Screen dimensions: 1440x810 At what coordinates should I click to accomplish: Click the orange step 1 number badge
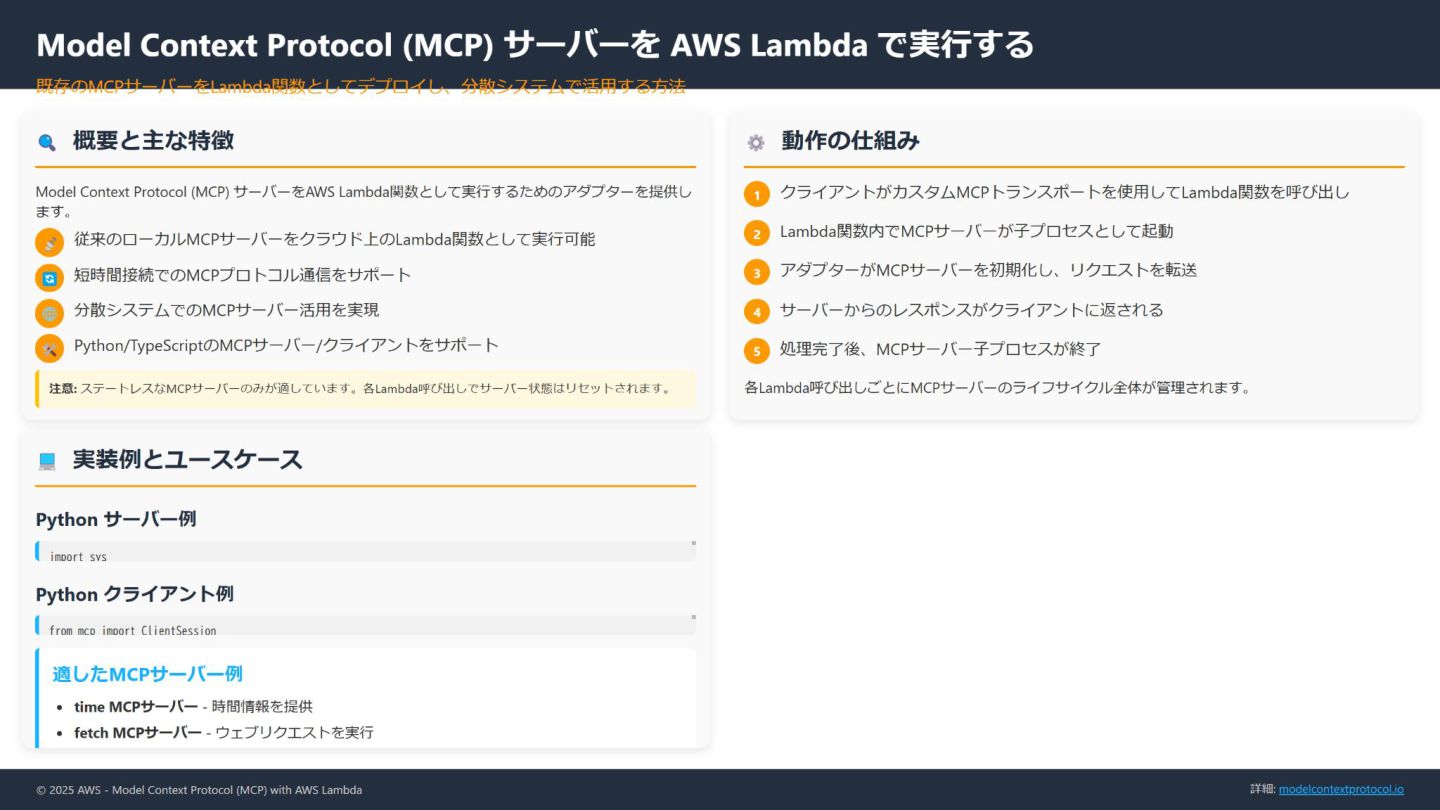tap(757, 194)
